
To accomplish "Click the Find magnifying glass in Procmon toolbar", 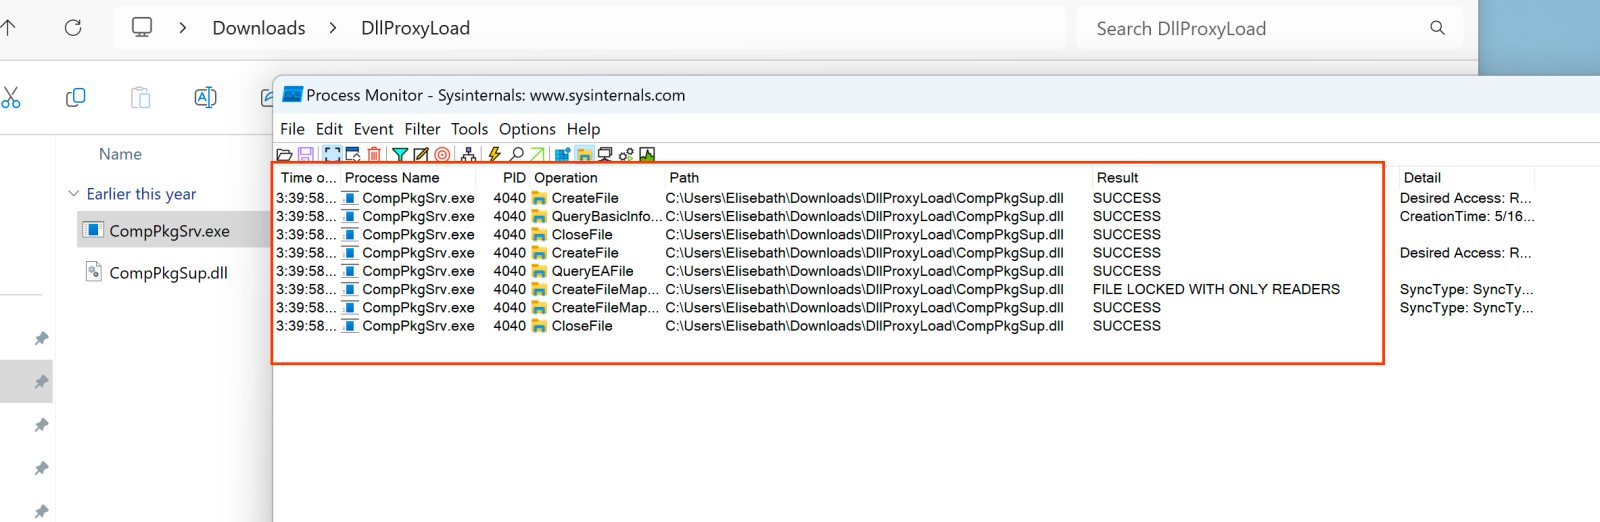I will 516,155.
